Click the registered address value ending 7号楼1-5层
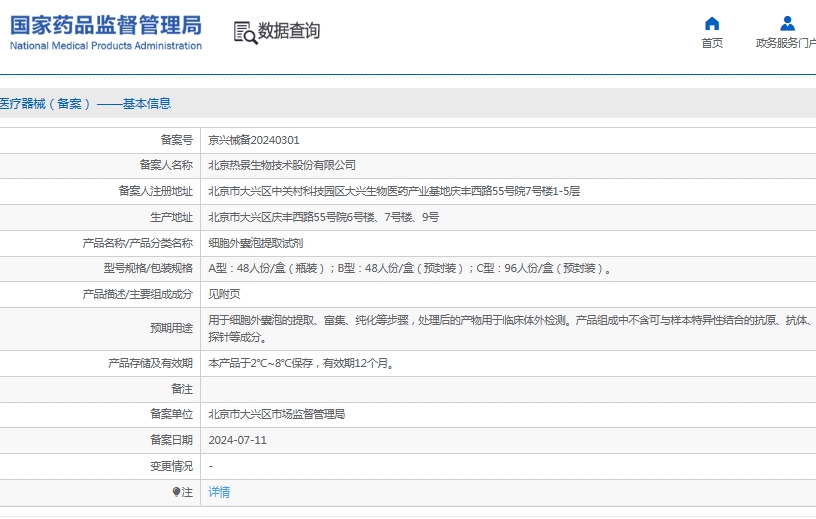Image resolution: width=816 pixels, height=519 pixels. [394, 191]
